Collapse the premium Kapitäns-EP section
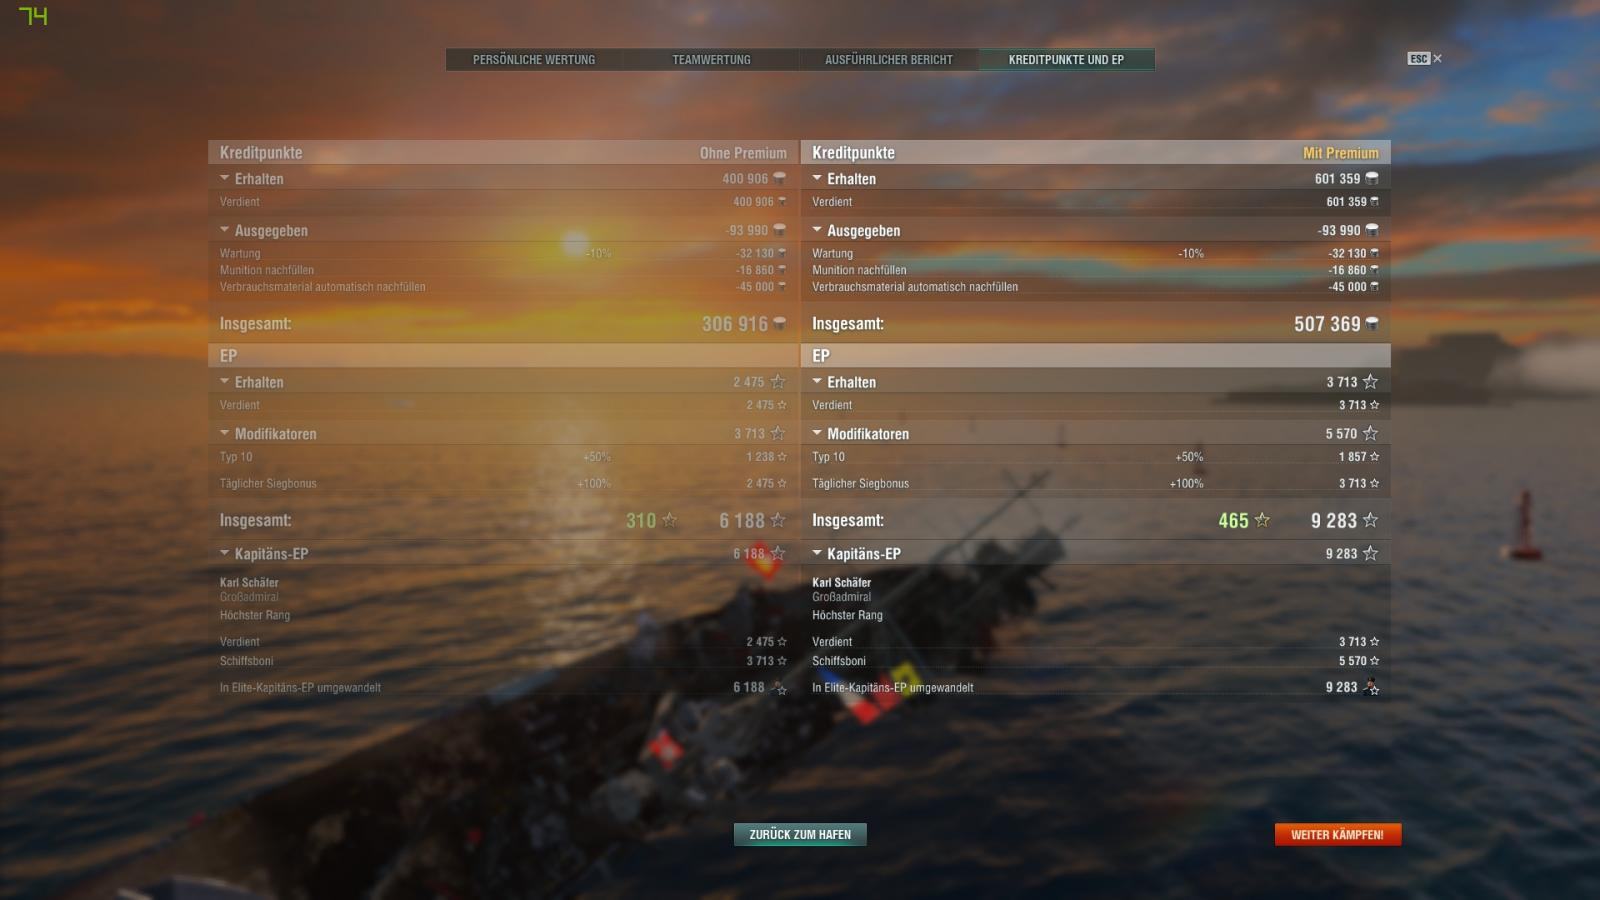The height and width of the screenshot is (900, 1600). [x=817, y=553]
